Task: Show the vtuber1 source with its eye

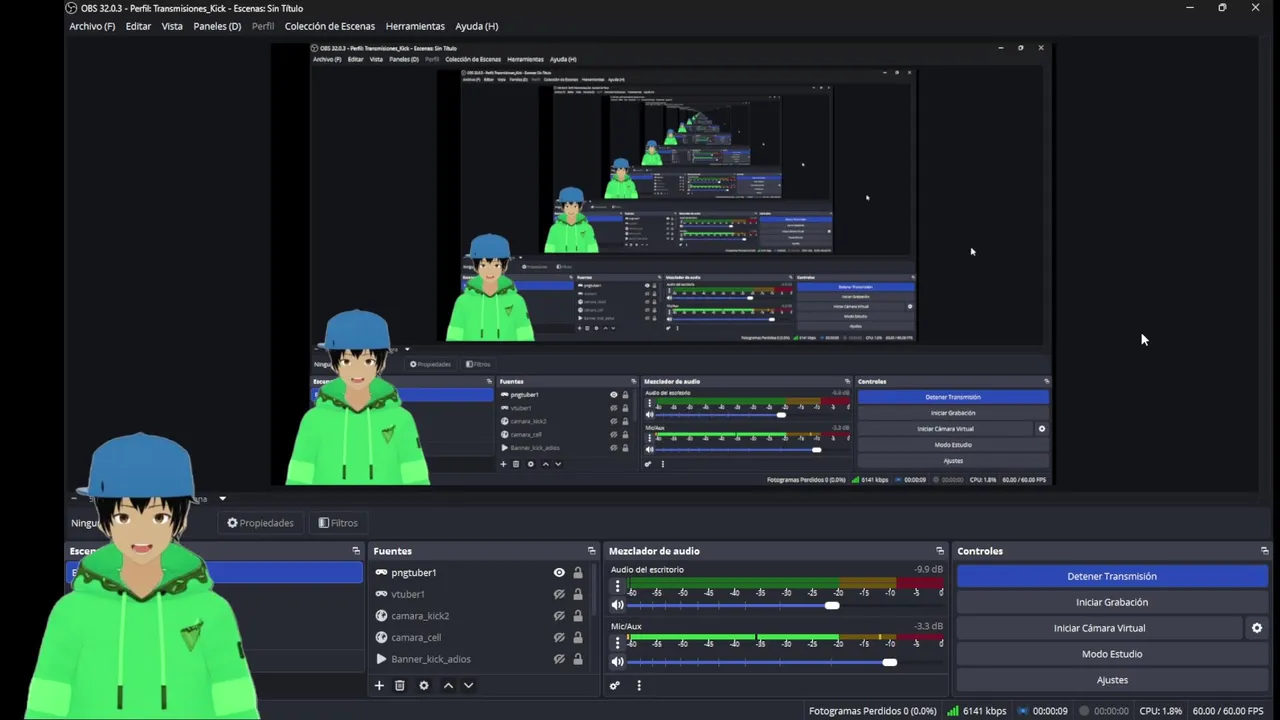Action: (559, 594)
